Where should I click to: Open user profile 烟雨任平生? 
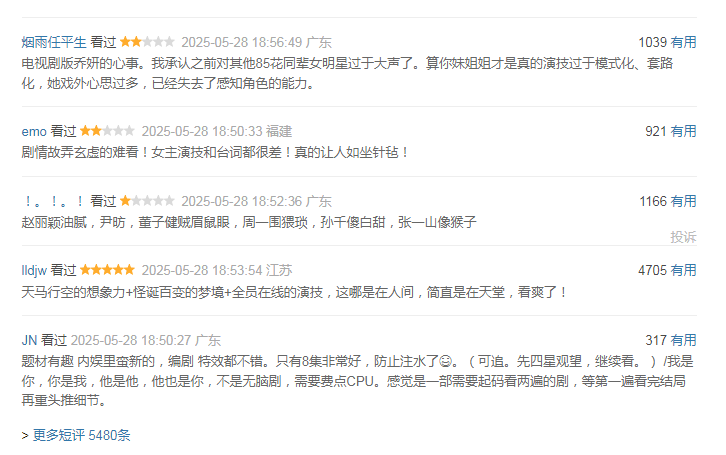click(54, 43)
